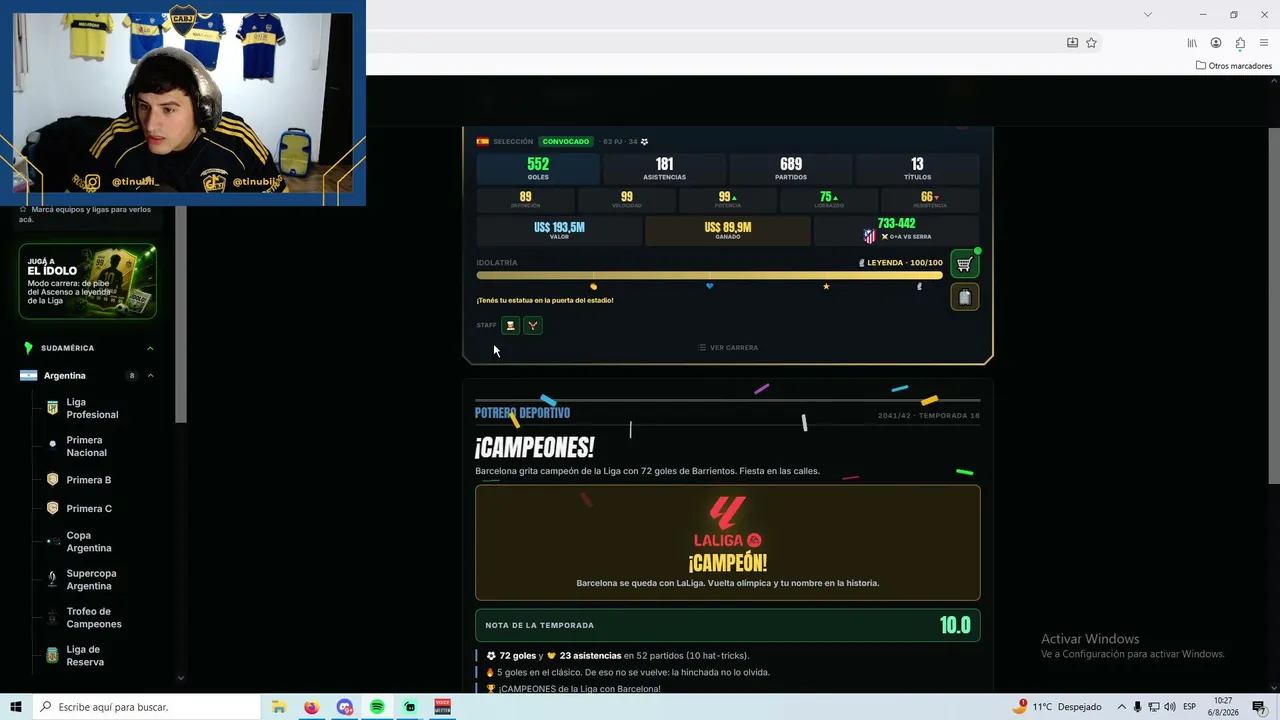
Task: Click the Idolatría progress bar
Action: tap(710, 275)
